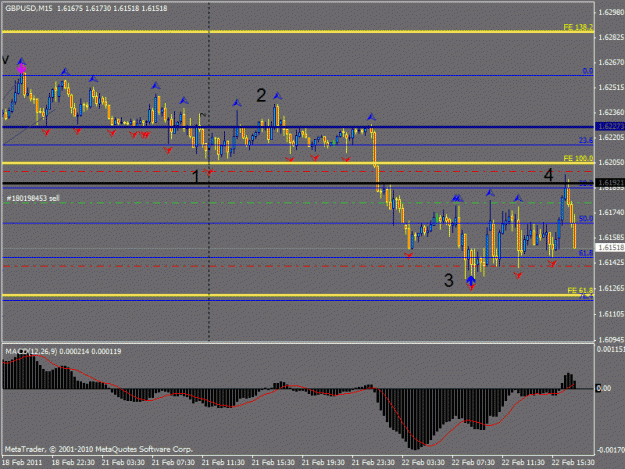Click the MACD scale top value 0.001151
The width and height of the screenshot is (625, 469).
610,349
